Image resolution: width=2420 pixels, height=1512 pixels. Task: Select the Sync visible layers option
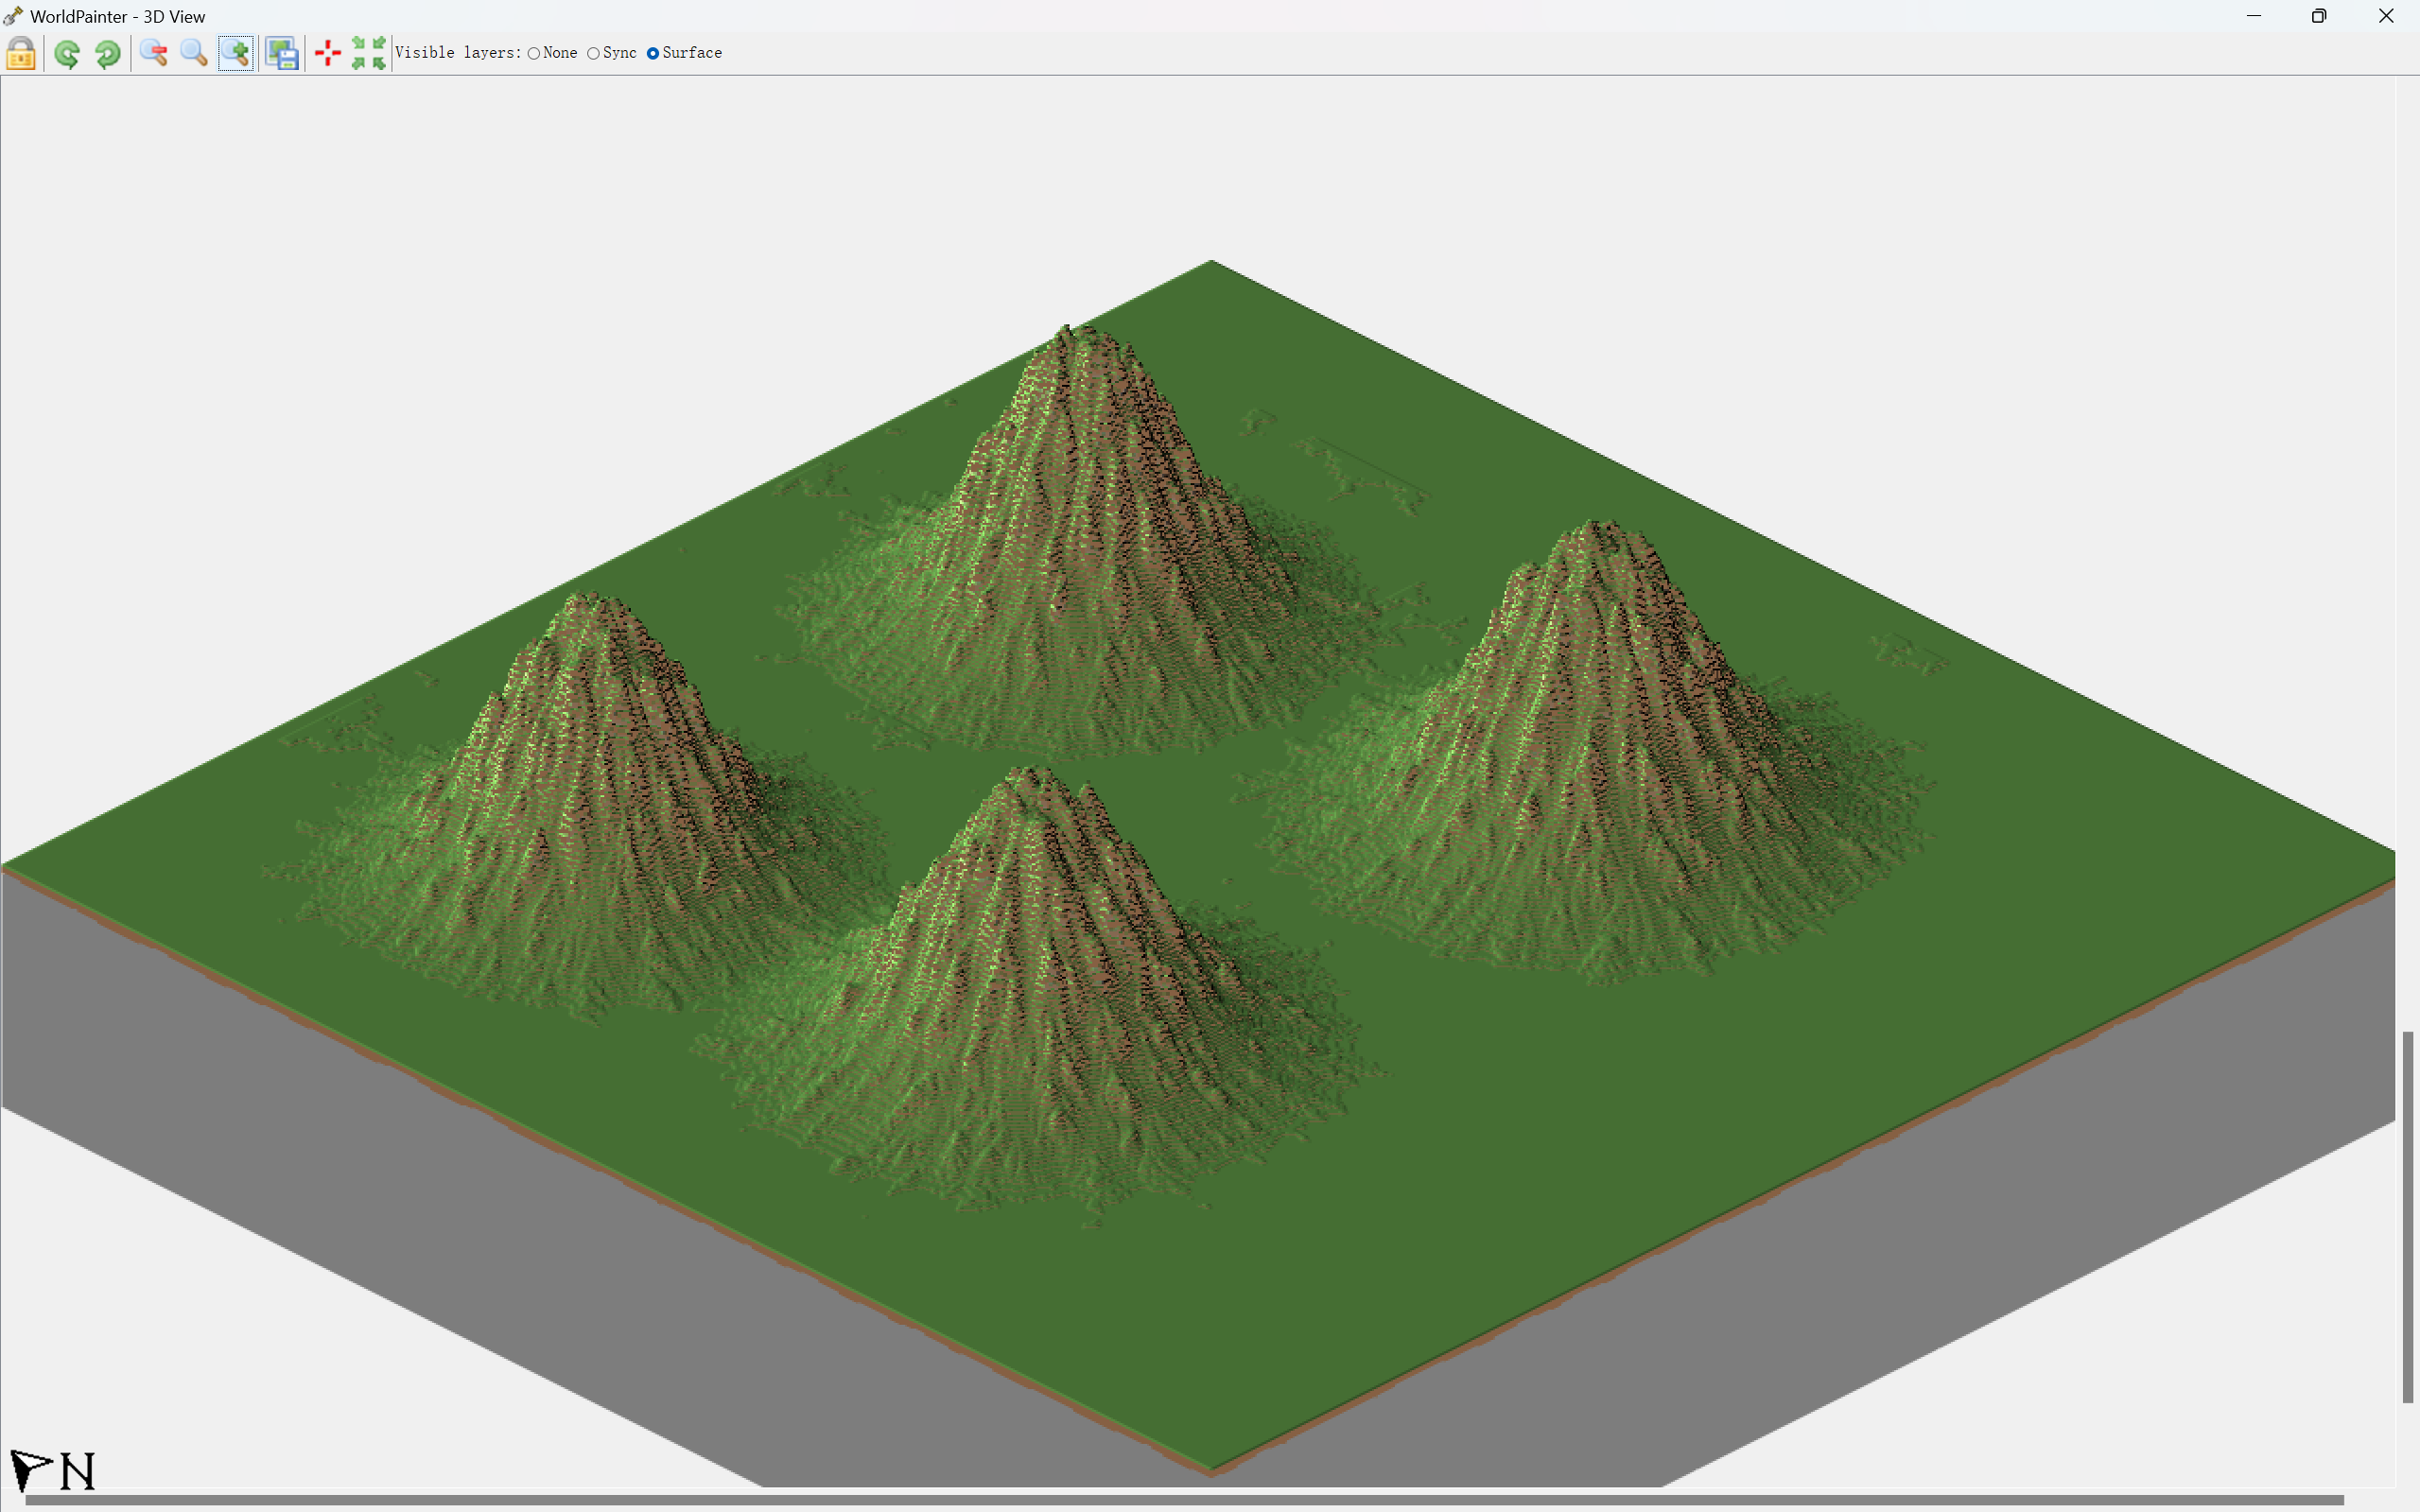[594, 54]
